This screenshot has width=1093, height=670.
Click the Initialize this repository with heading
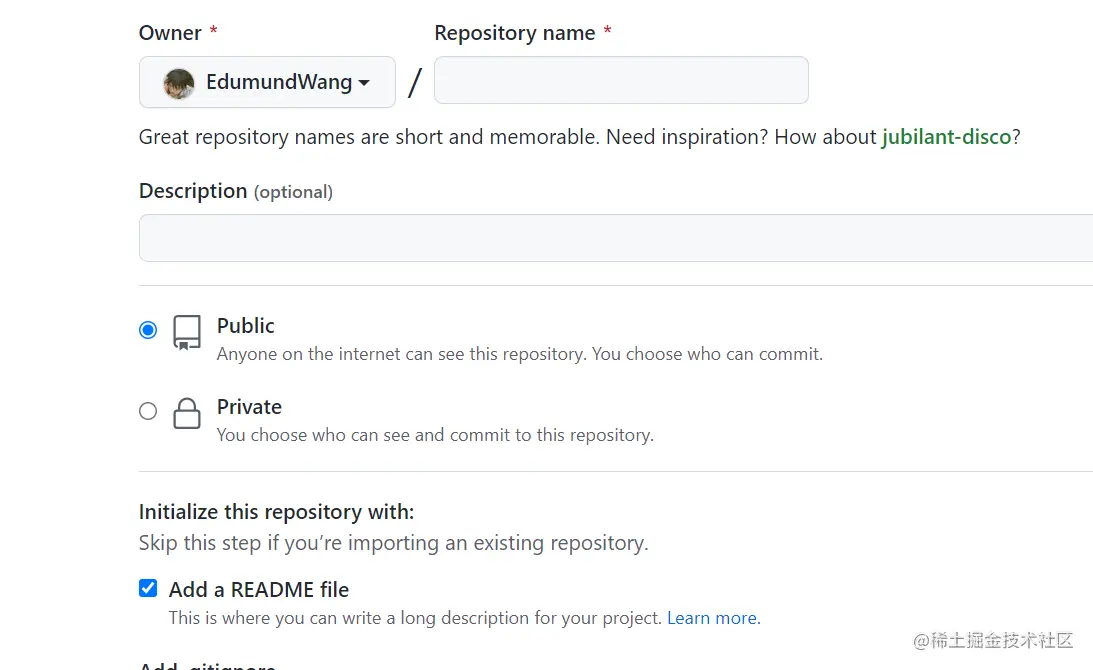pyautogui.click(x=276, y=512)
